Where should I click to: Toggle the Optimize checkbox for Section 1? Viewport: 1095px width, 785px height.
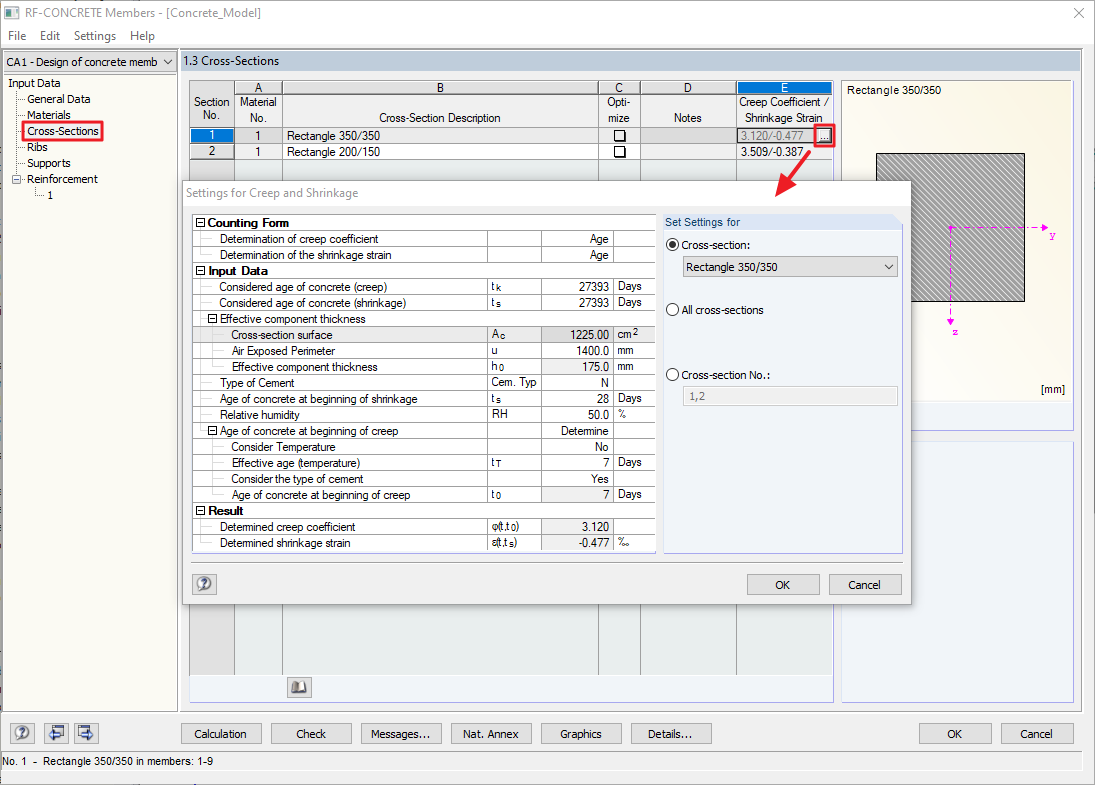click(619, 135)
